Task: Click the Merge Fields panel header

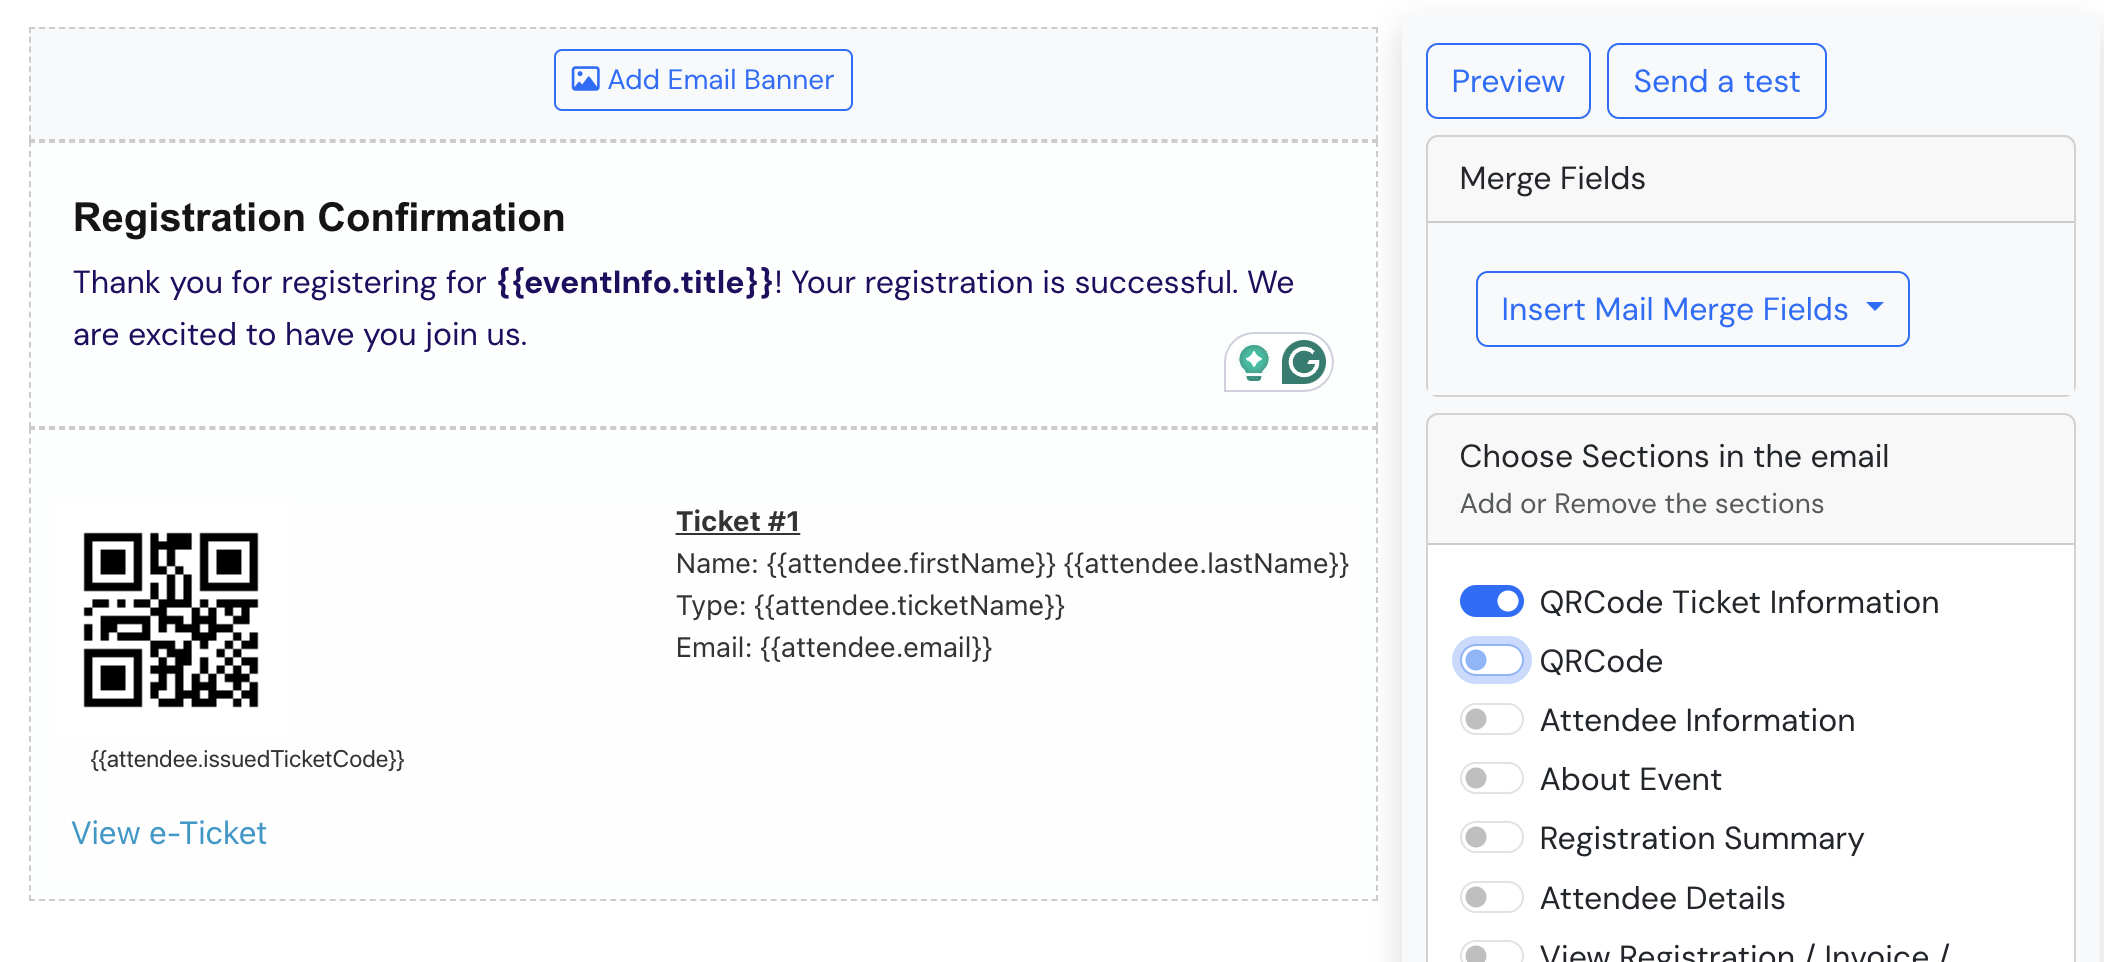Action: pyautogui.click(x=1552, y=179)
